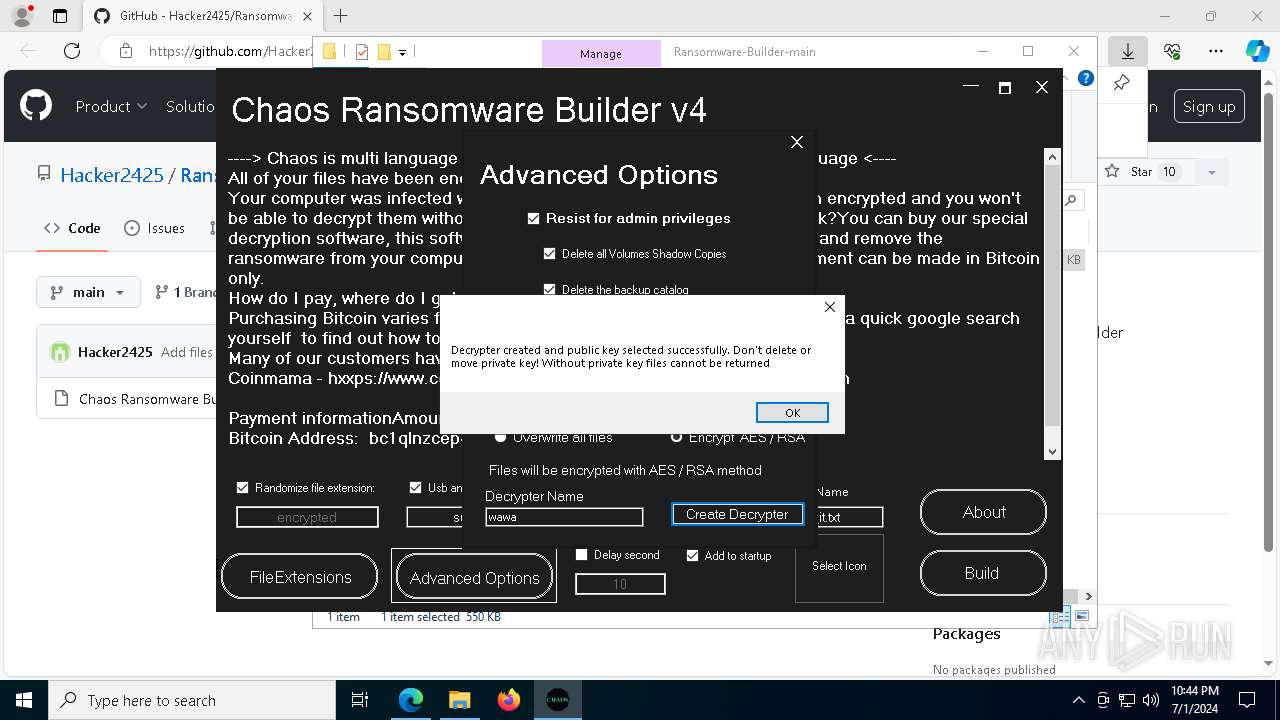Switch to the repository Issues tab
The width and height of the screenshot is (1280, 720).
tap(154, 228)
